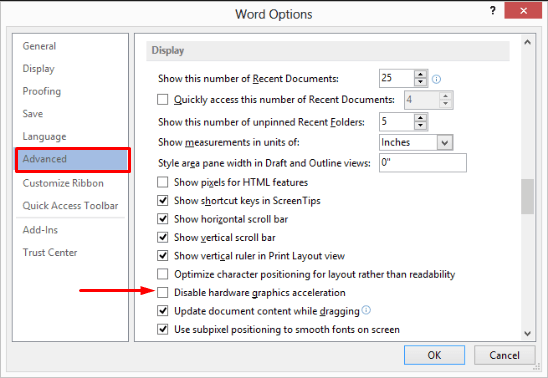Switch to the Proofing category
Image resolution: width=548 pixels, height=378 pixels.
[x=42, y=92]
